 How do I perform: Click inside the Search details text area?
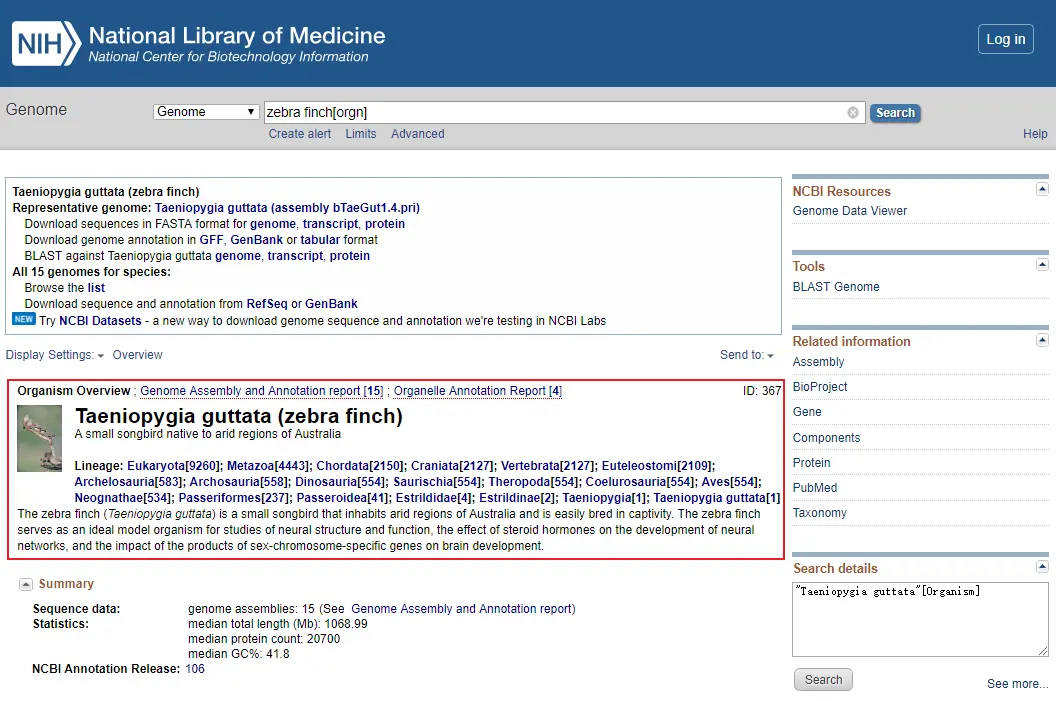(920, 620)
